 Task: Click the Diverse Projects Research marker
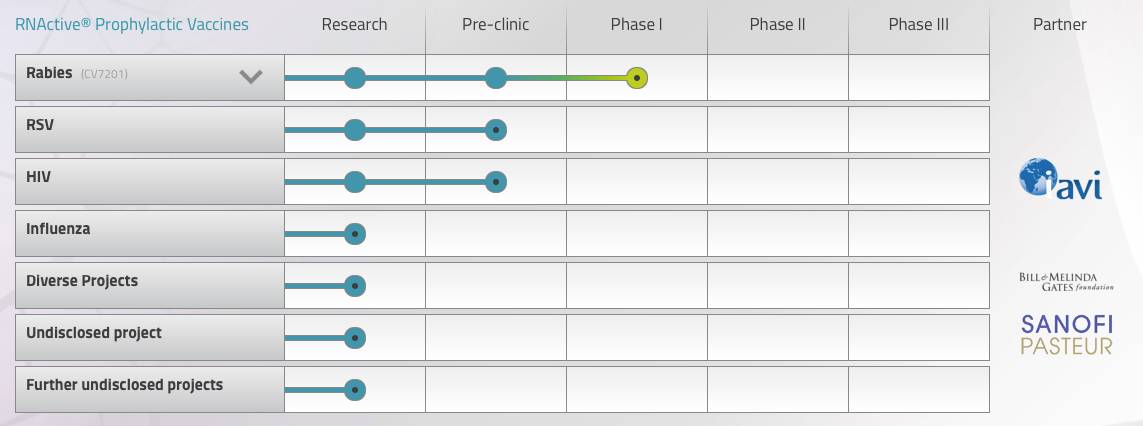pyautogui.click(x=355, y=286)
